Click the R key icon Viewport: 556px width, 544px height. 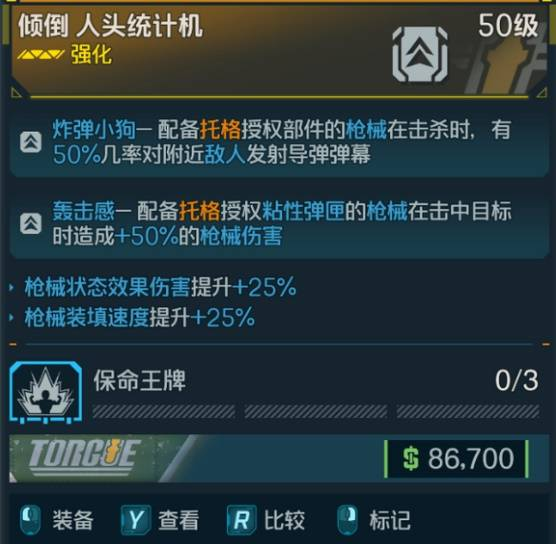coord(241,520)
